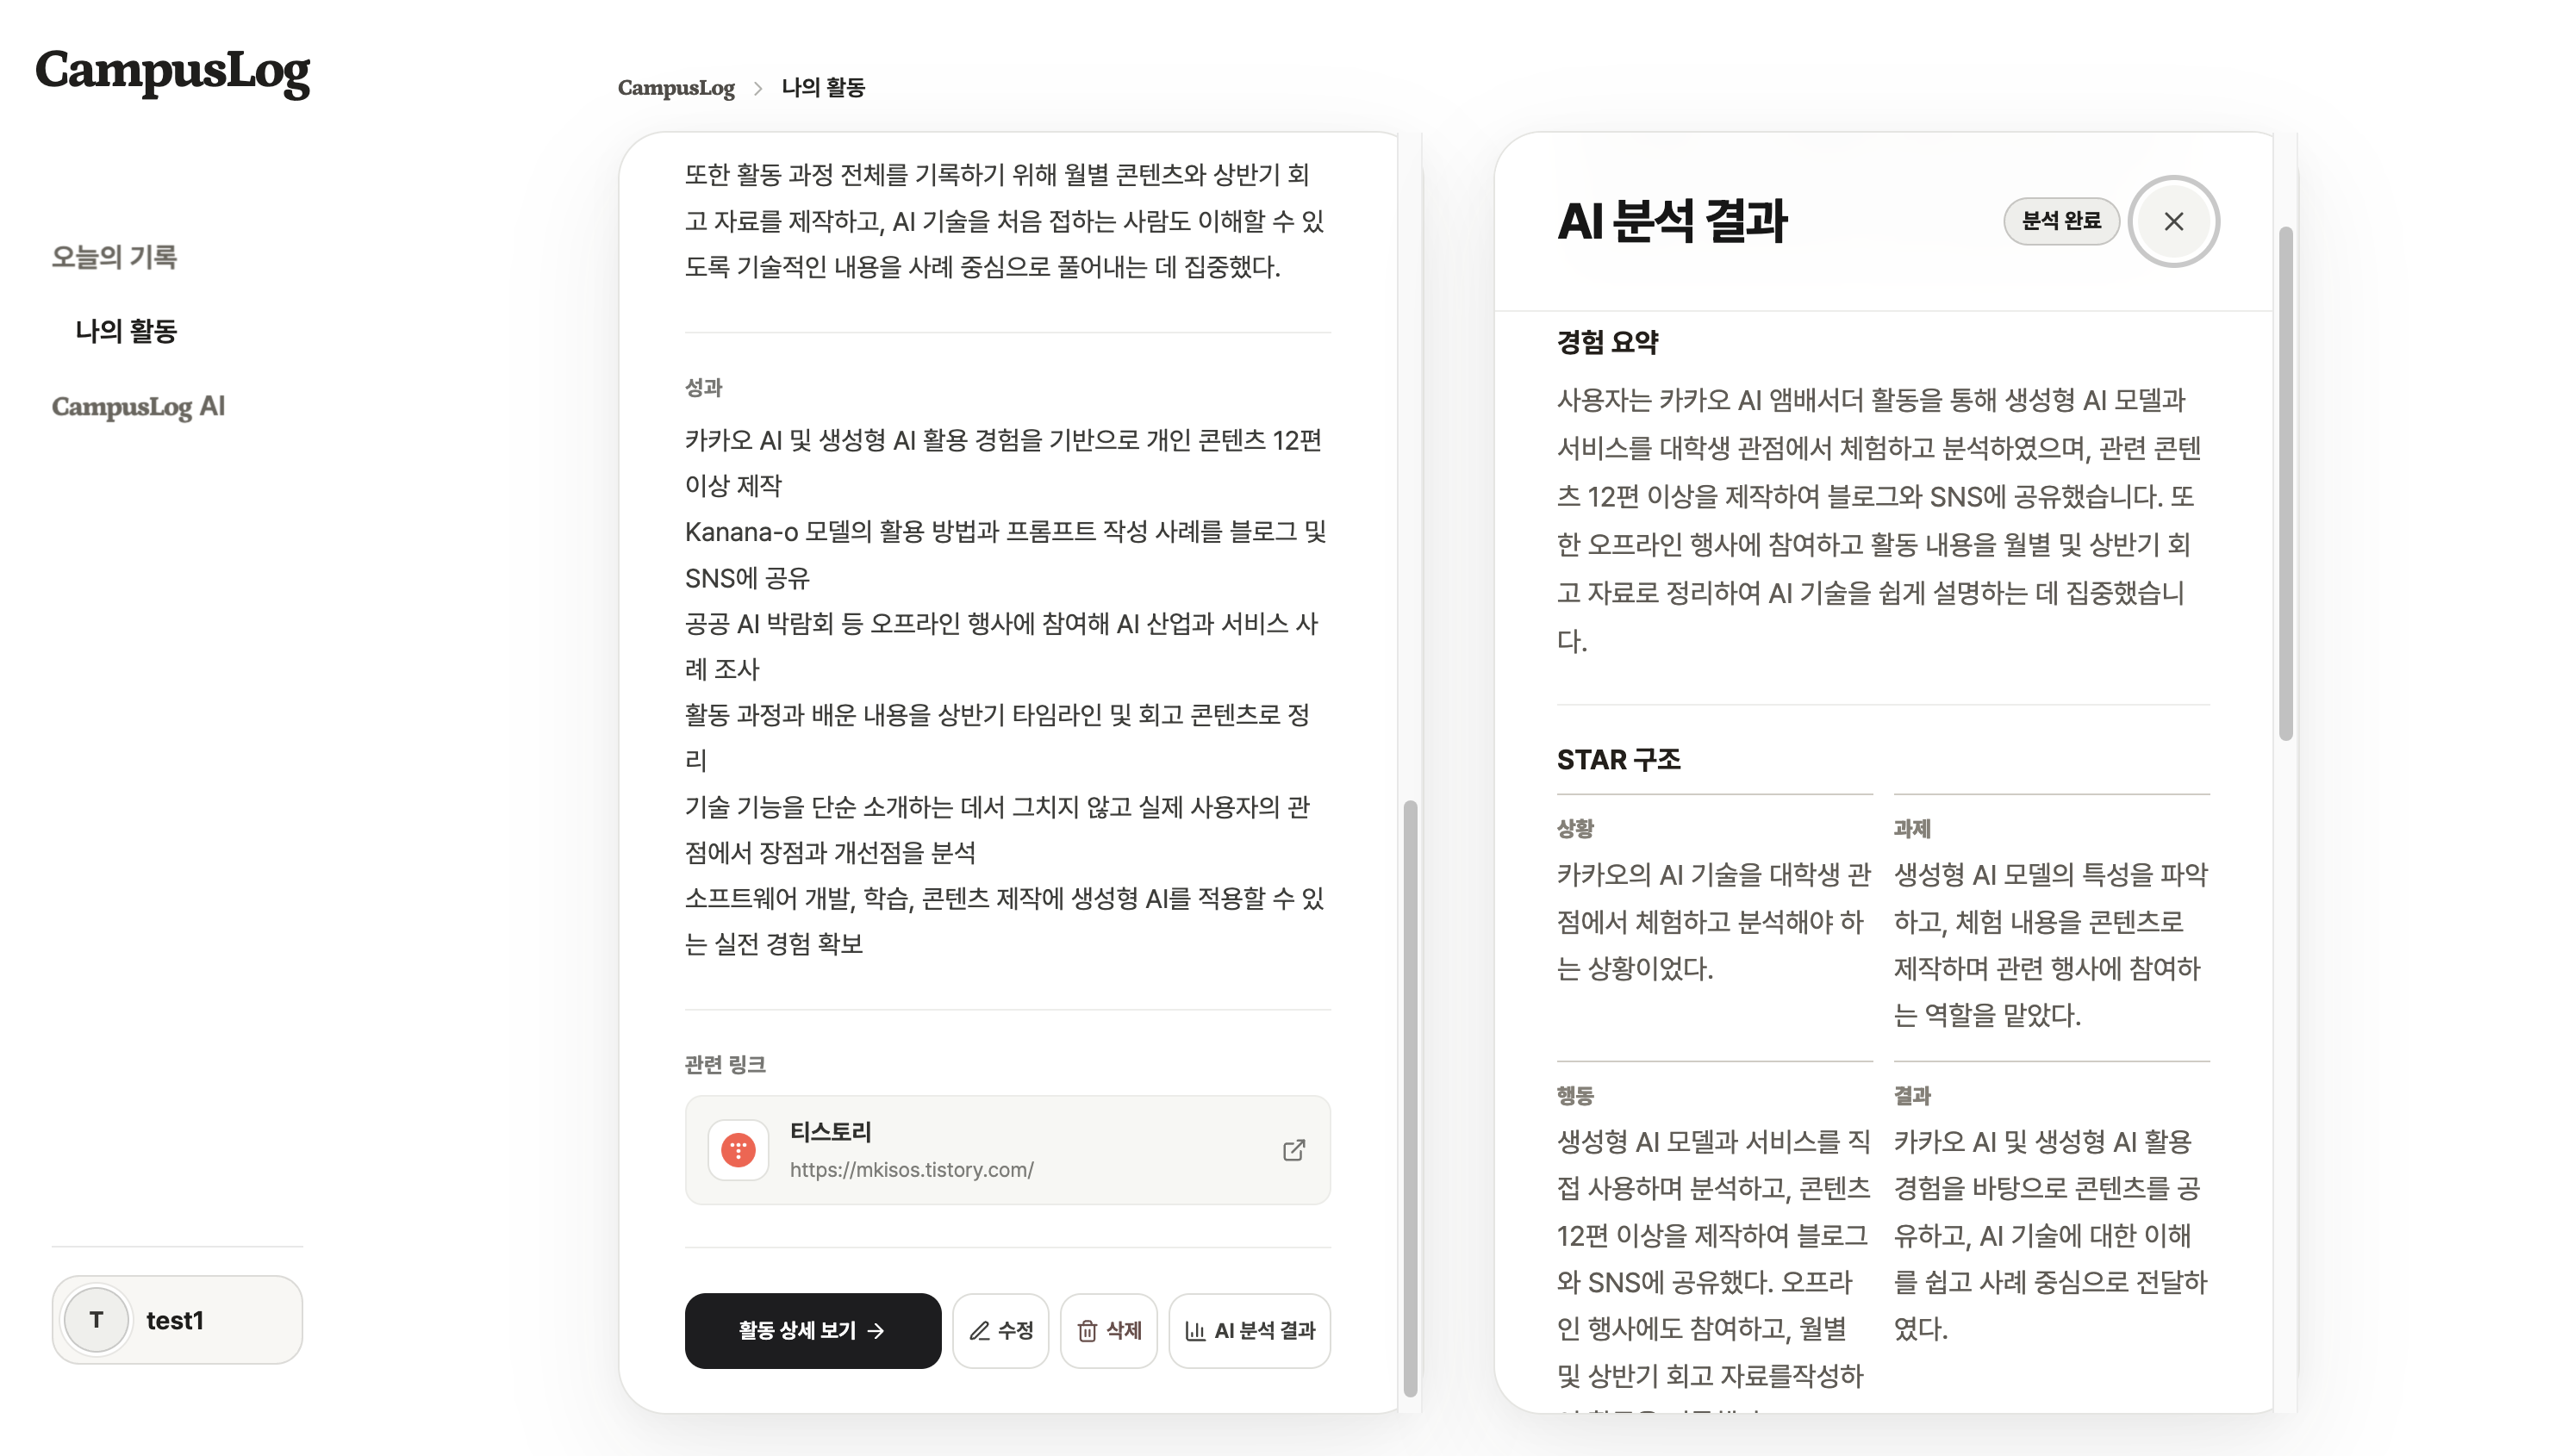Open CampusLog AI in sidebar
2568x1456 pixels.
[x=138, y=406]
